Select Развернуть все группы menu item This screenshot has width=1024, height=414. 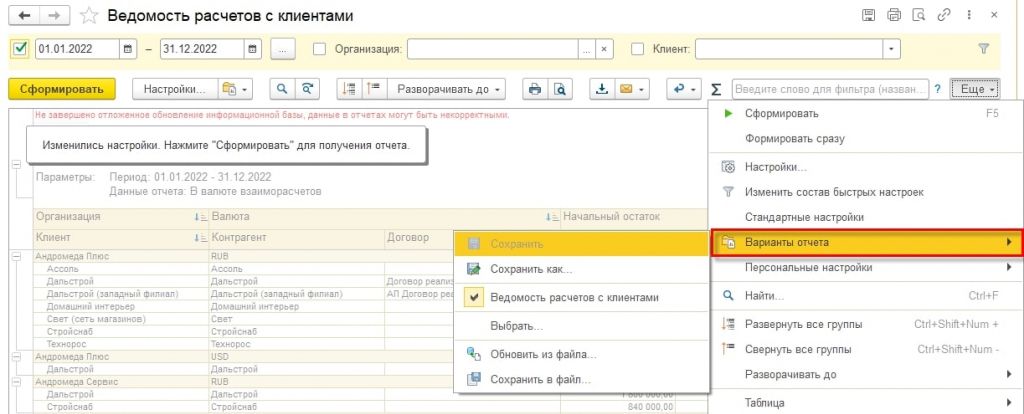(x=866, y=325)
